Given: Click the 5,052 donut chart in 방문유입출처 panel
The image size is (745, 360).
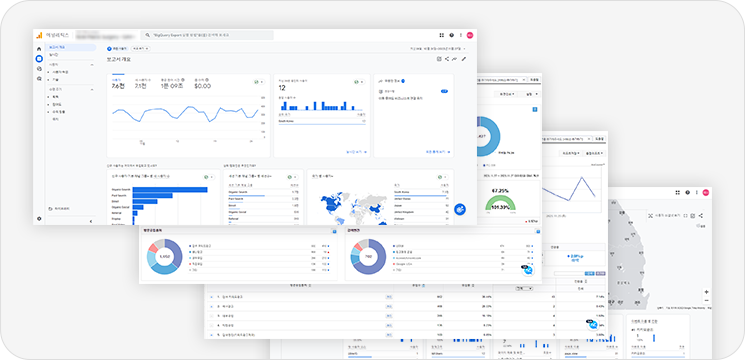Looking at the screenshot, I should [x=164, y=256].
